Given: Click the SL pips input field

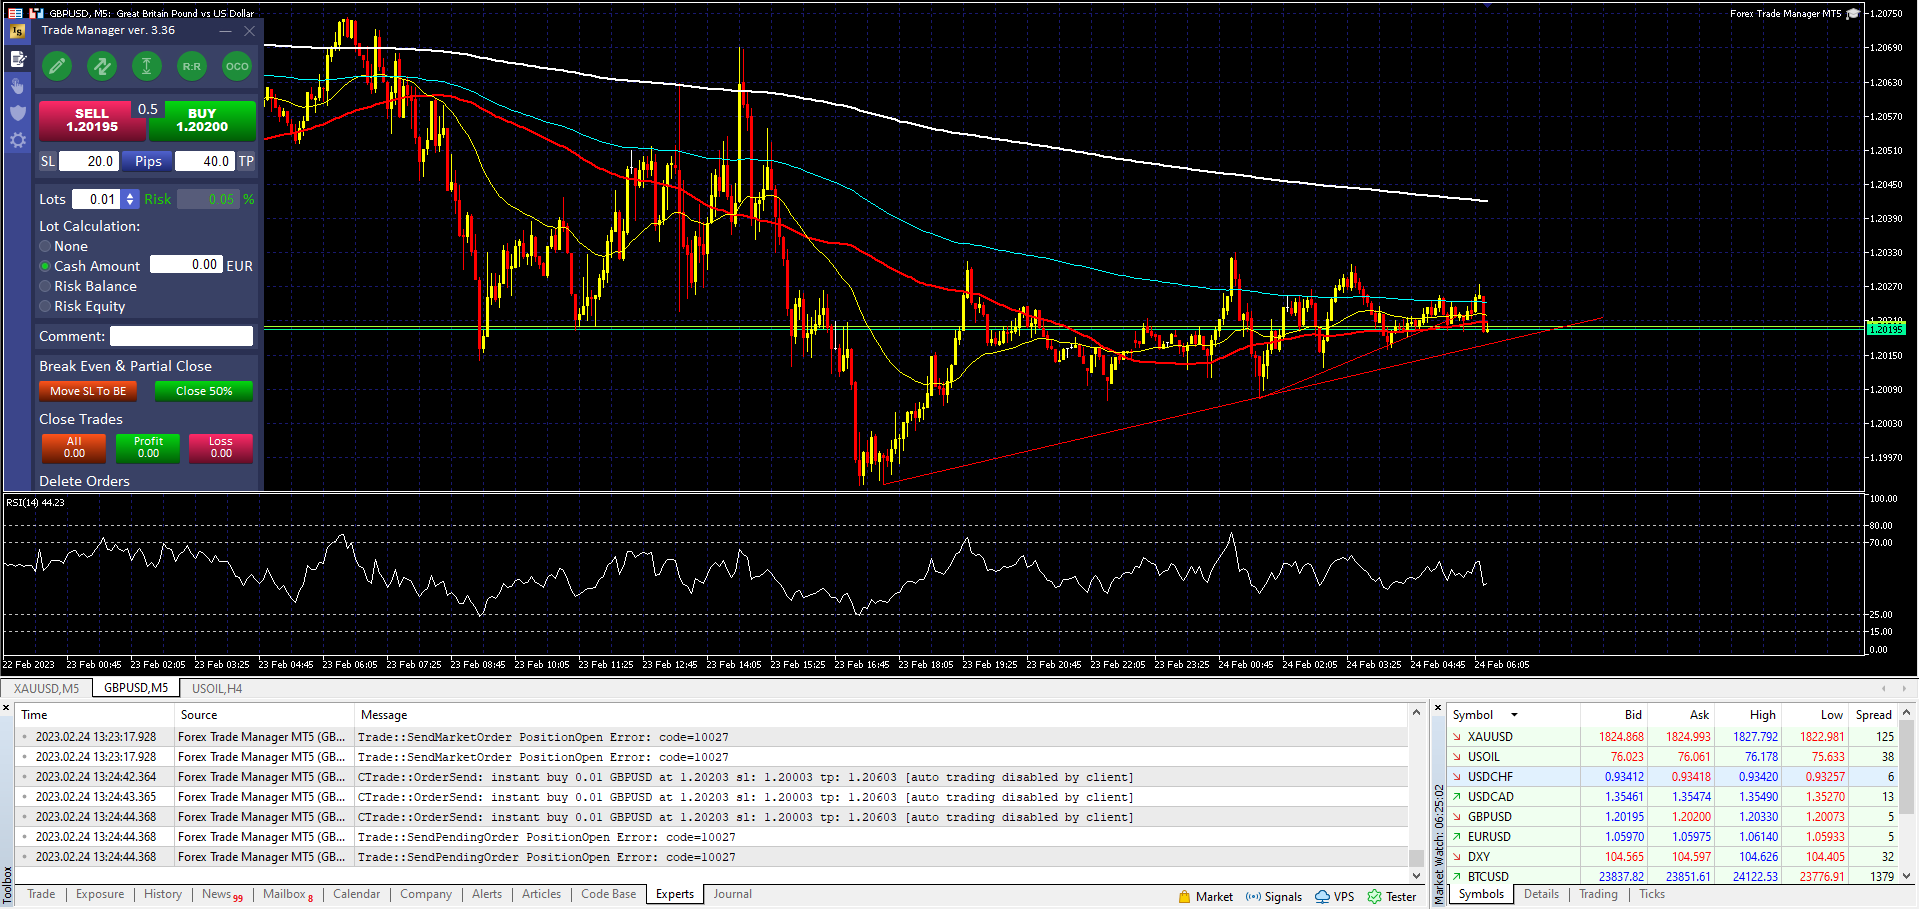Looking at the screenshot, I should [89, 161].
